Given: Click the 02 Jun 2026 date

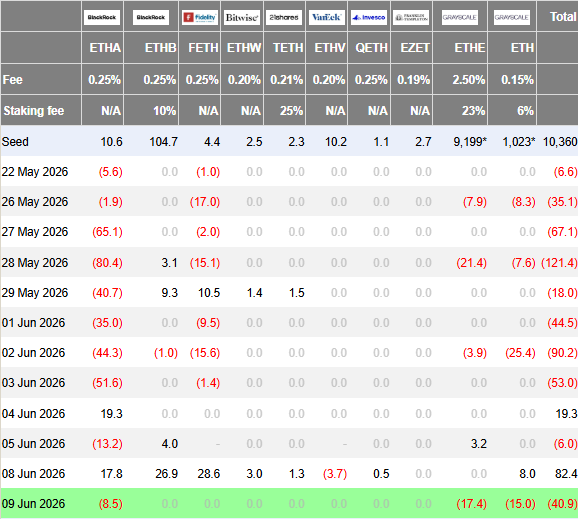Looking at the screenshot, I should [34, 353].
